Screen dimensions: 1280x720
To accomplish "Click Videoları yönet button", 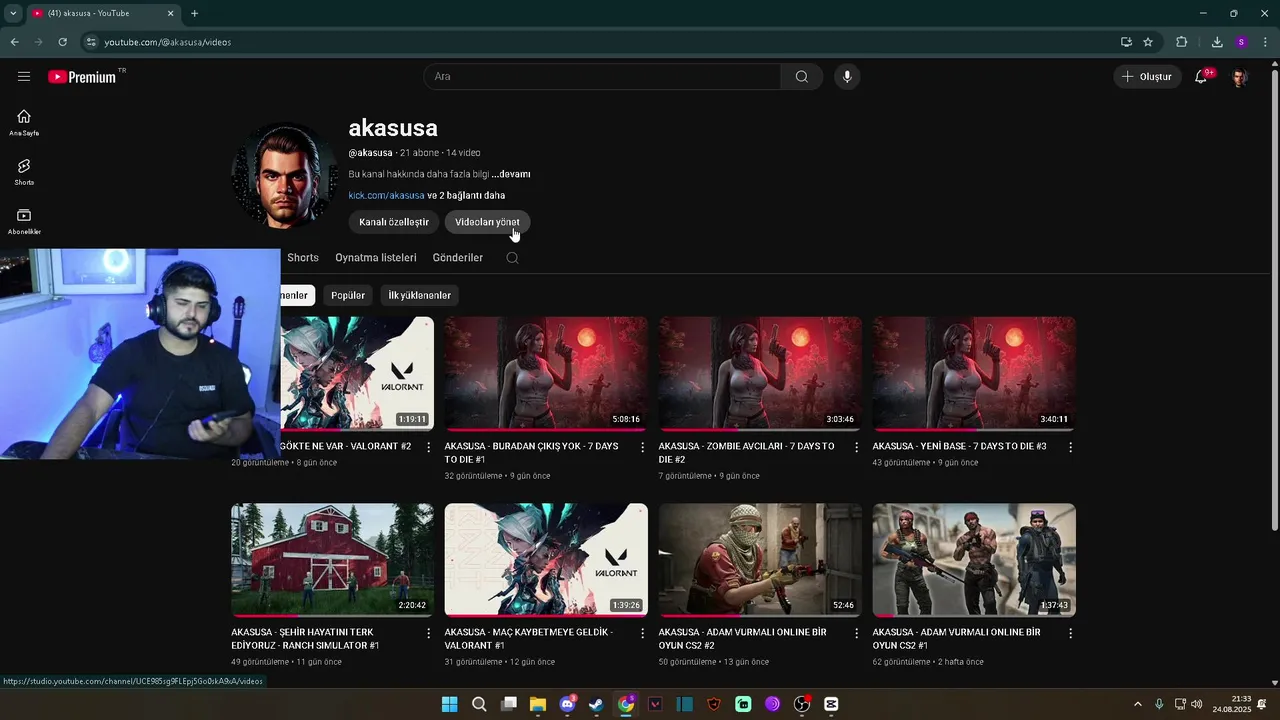I will [487, 222].
